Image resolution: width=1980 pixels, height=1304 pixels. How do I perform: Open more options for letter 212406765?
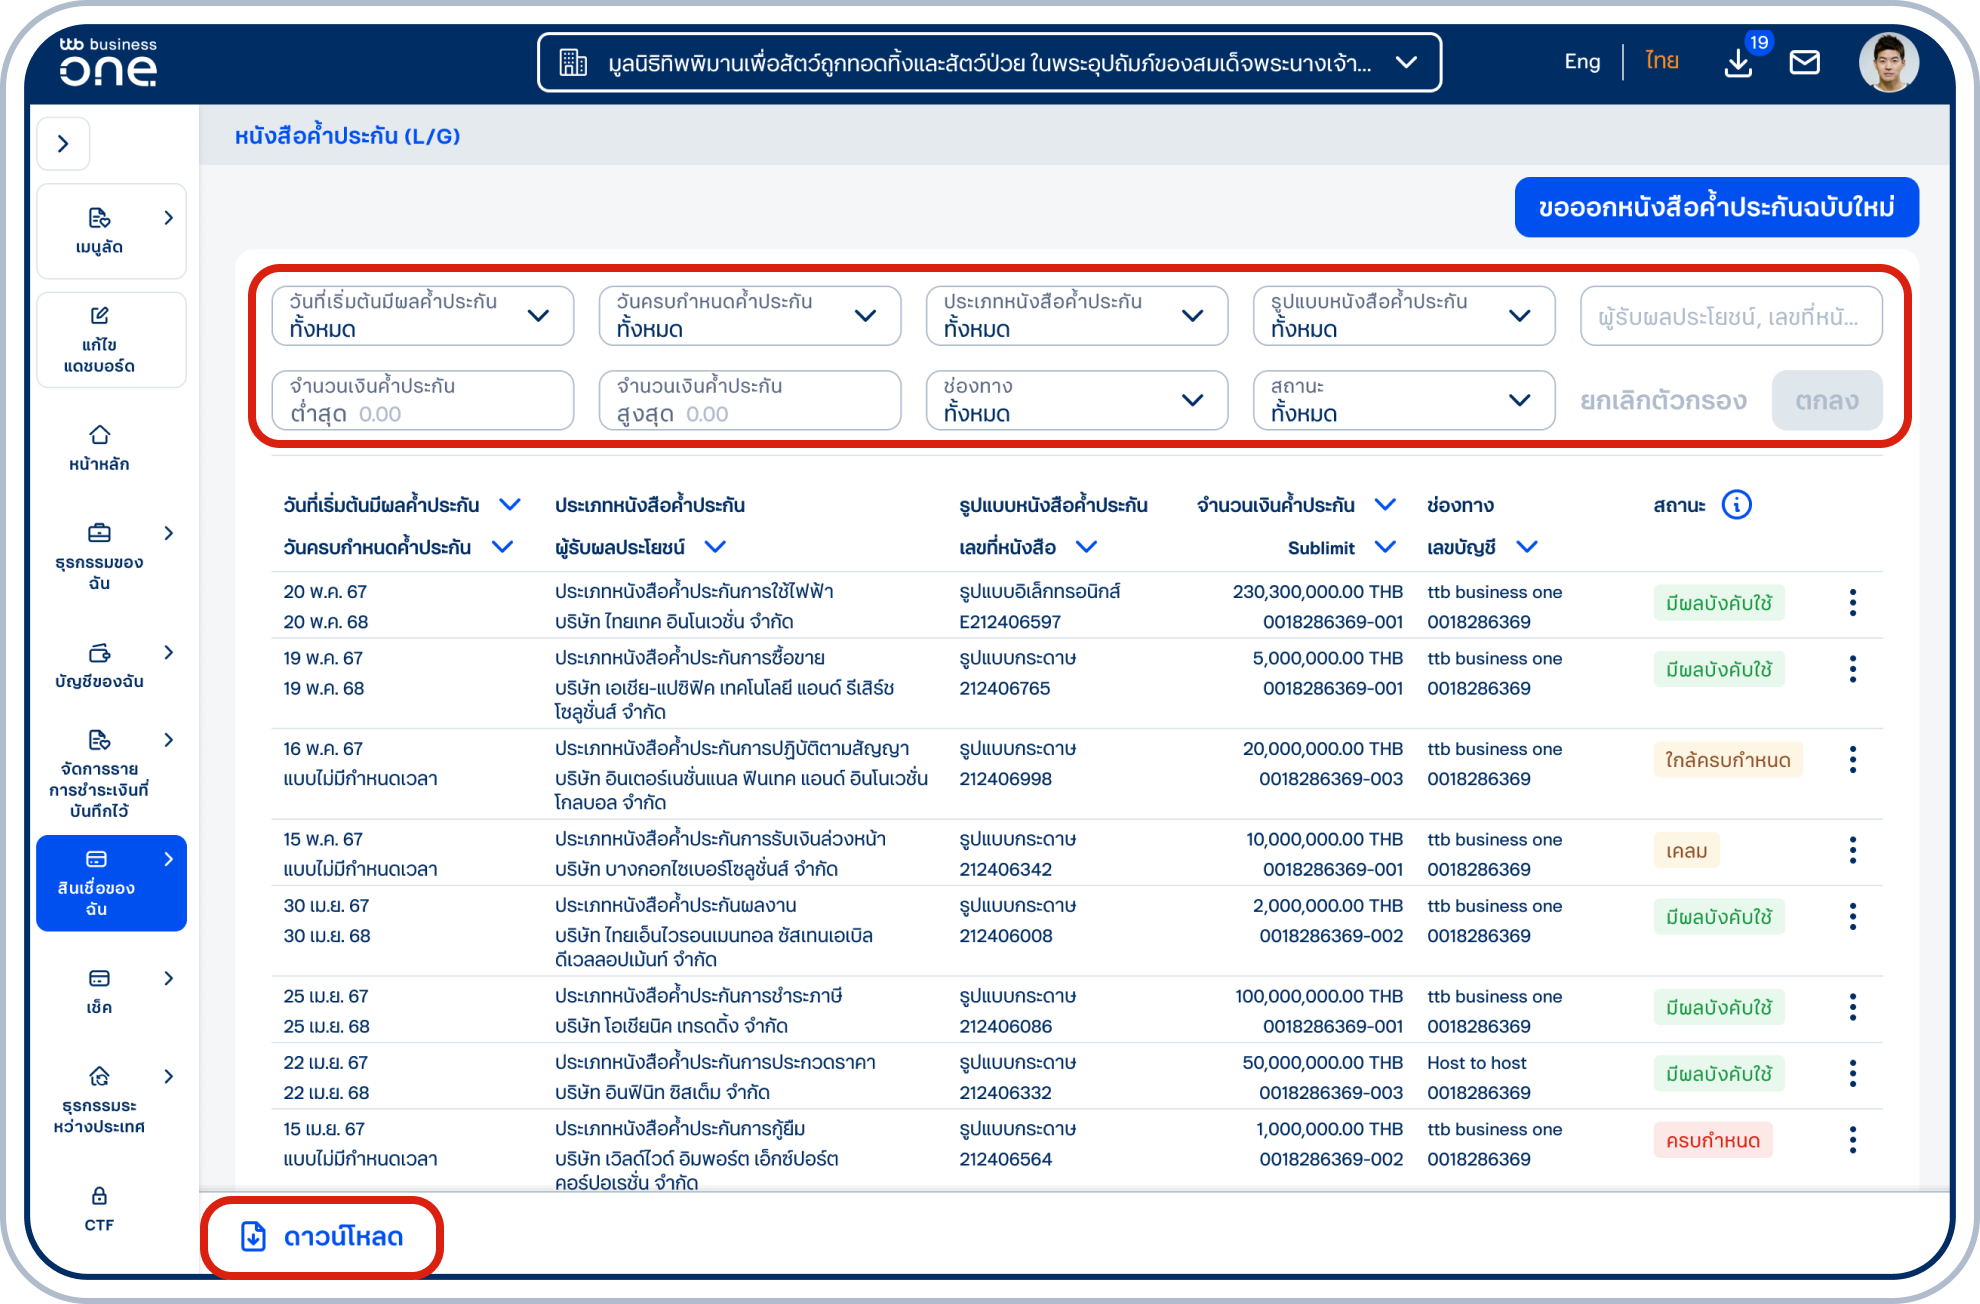click(x=1853, y=669)
